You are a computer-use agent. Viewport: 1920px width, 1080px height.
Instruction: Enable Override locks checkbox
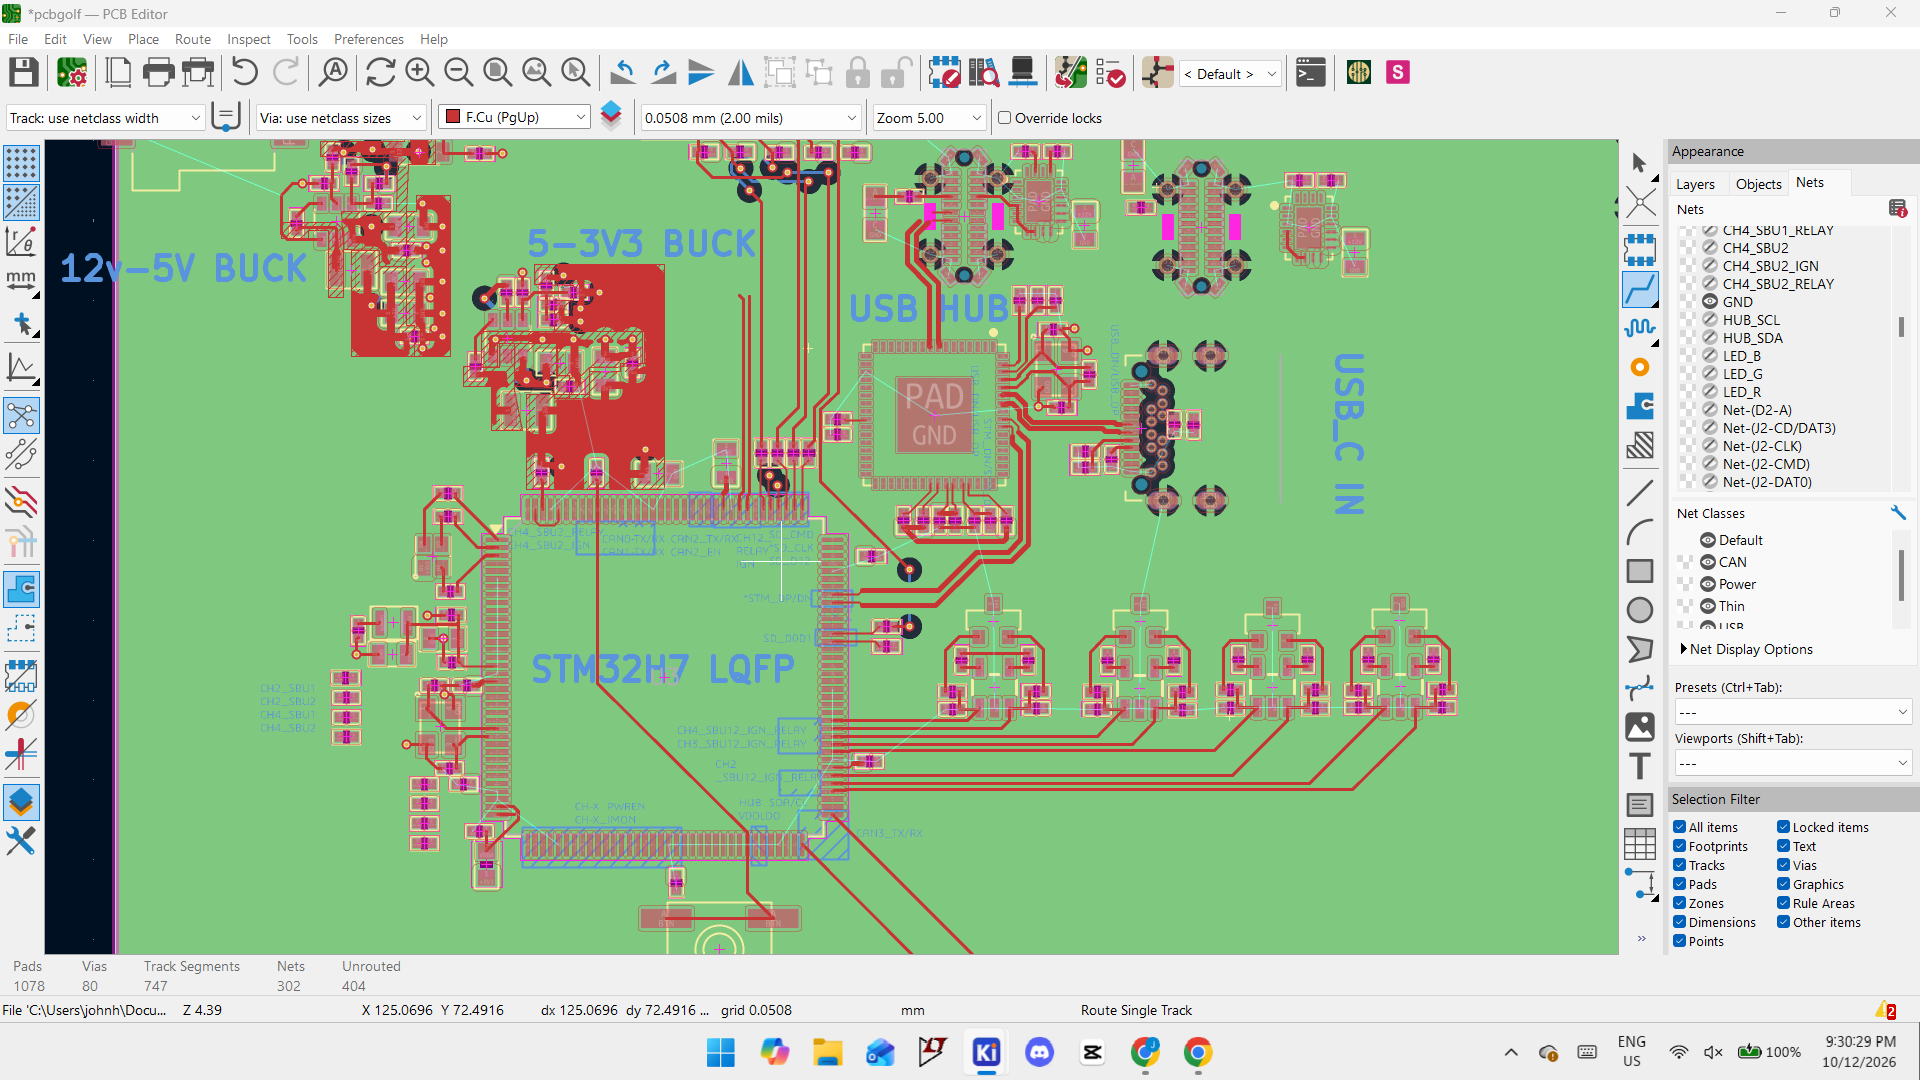[x=1005, y=118]
